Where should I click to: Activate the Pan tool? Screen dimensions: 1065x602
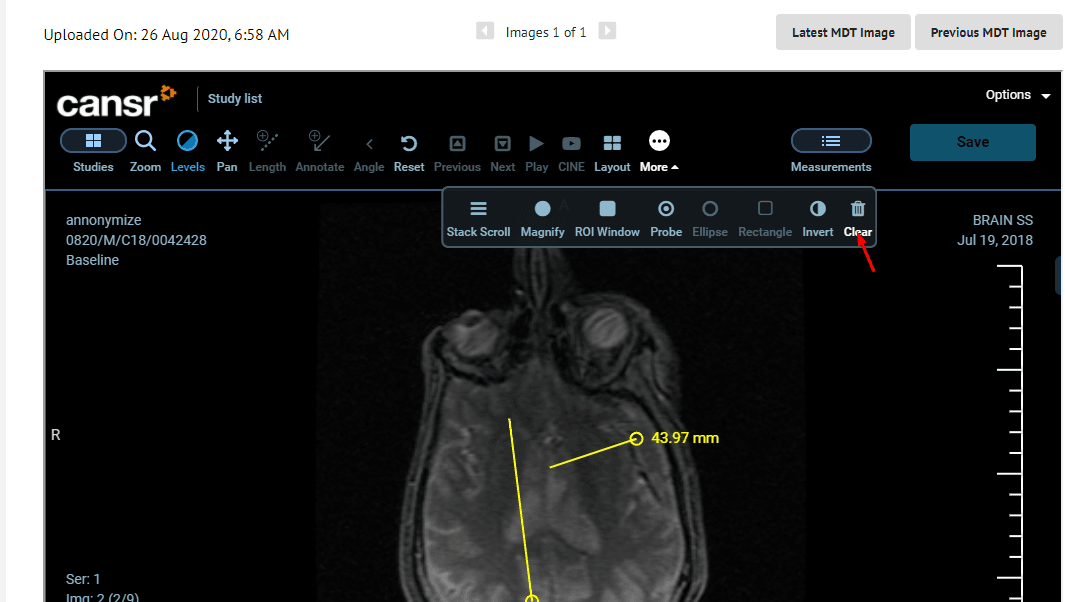pos(227,150)
